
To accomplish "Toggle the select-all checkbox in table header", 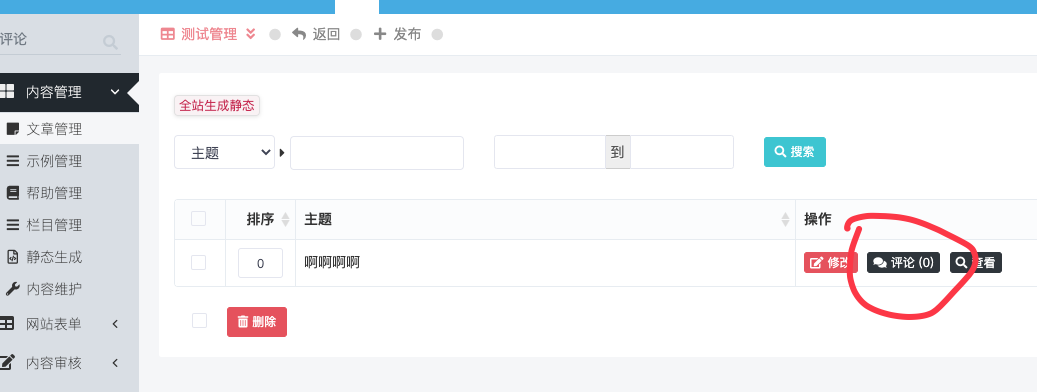I will (x=198, y=219).
